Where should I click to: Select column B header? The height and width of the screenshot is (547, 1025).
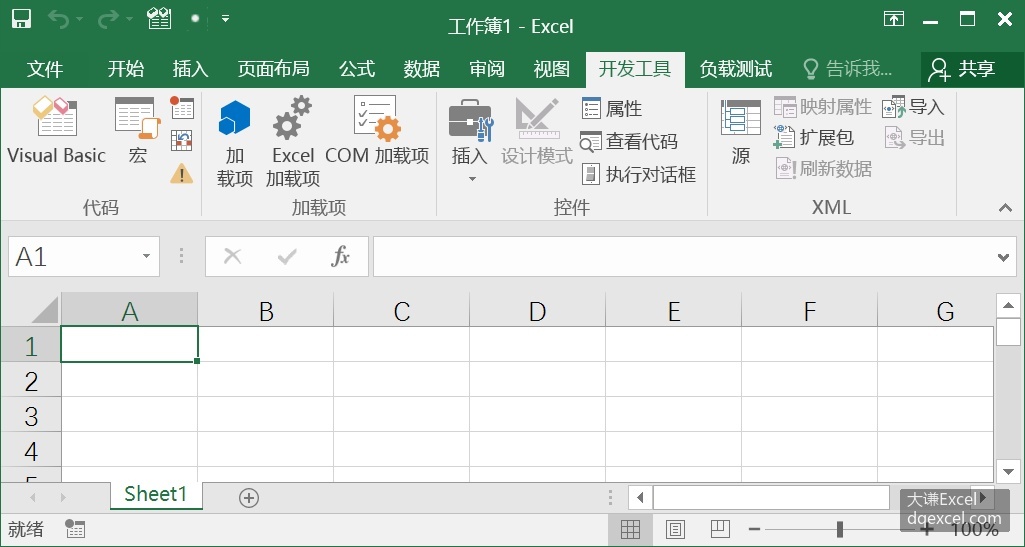click(266, 311)
